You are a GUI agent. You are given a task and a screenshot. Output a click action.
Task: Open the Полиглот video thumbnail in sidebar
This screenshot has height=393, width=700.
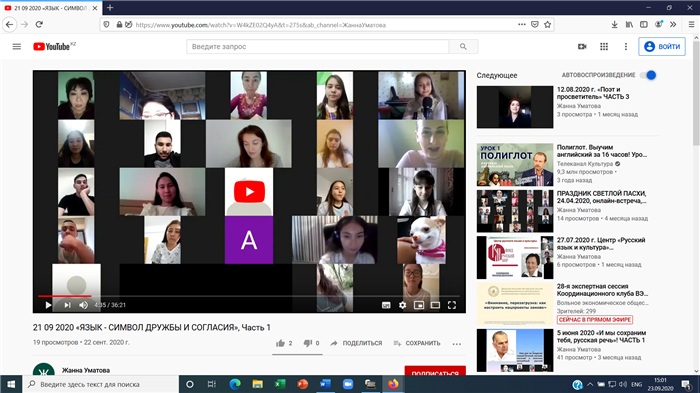tap(515, 165)
